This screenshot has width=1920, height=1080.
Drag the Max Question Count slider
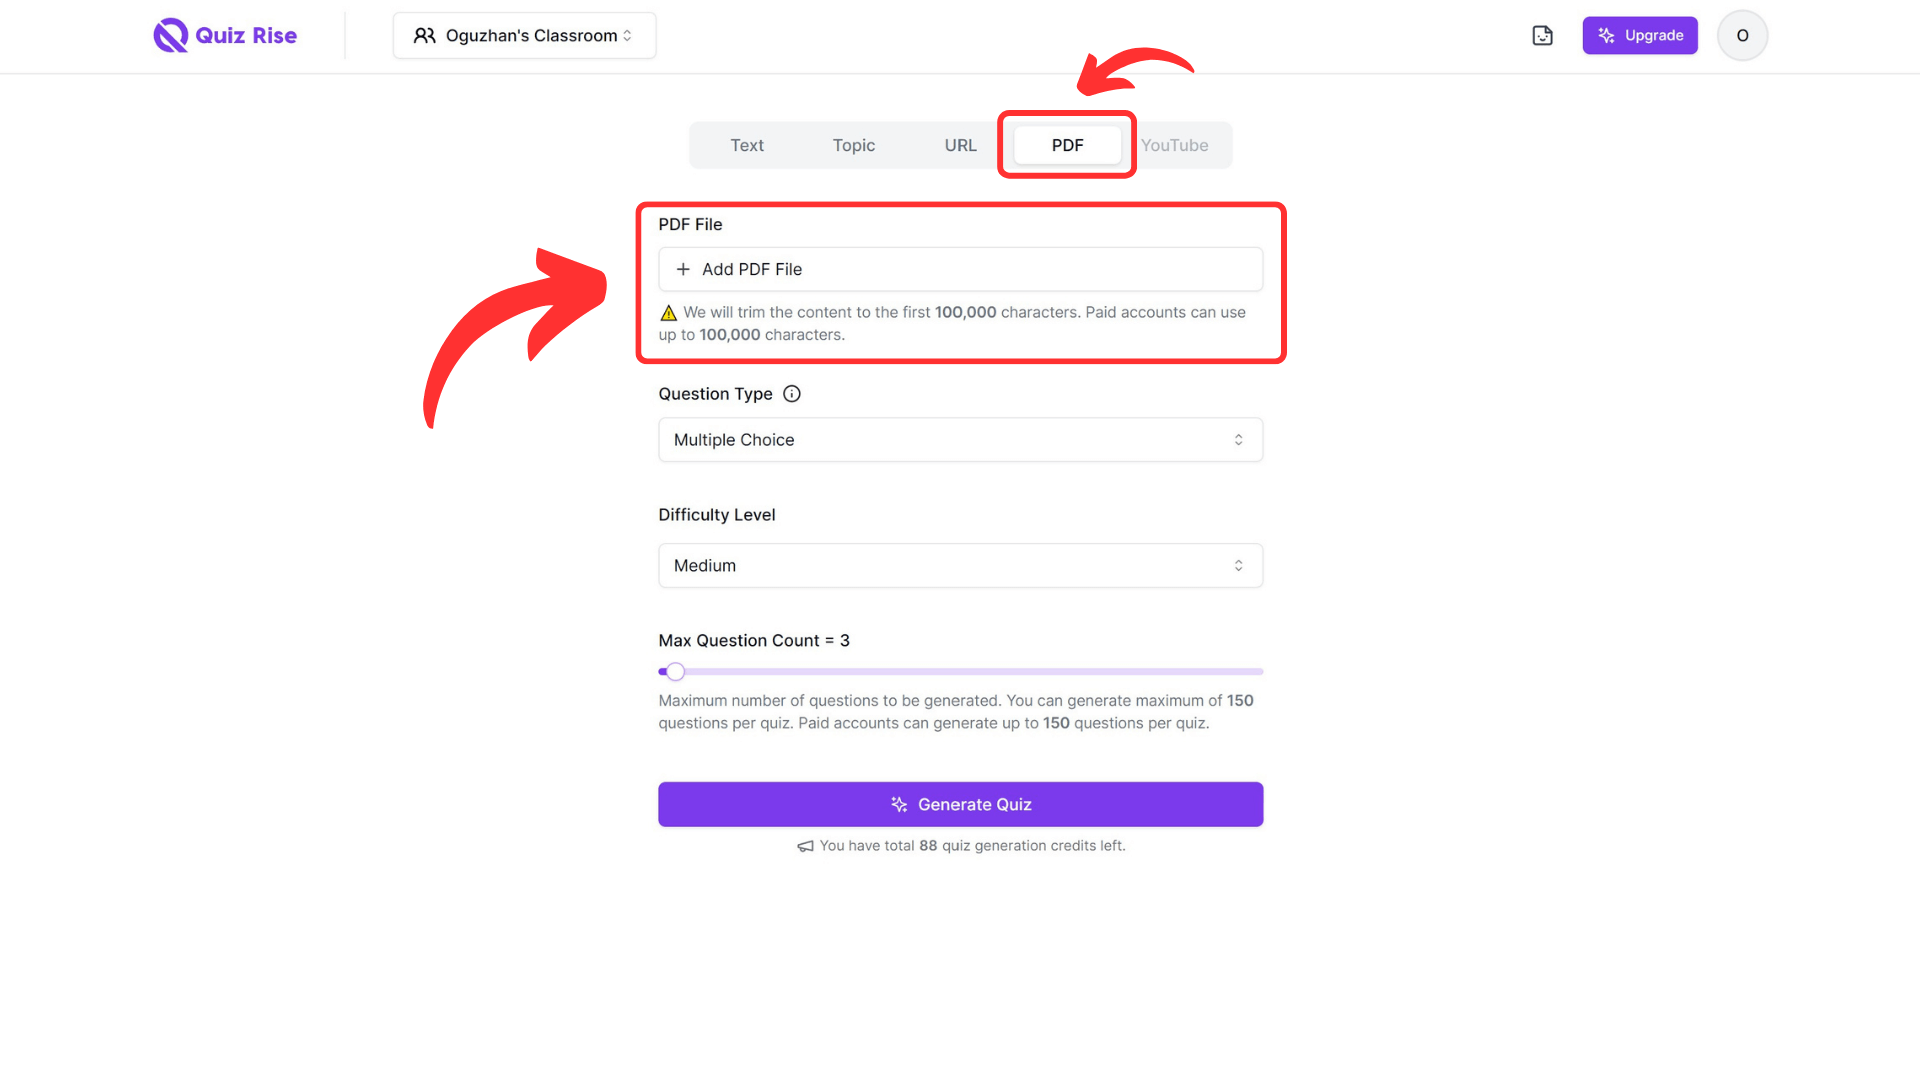click(675, 671)
